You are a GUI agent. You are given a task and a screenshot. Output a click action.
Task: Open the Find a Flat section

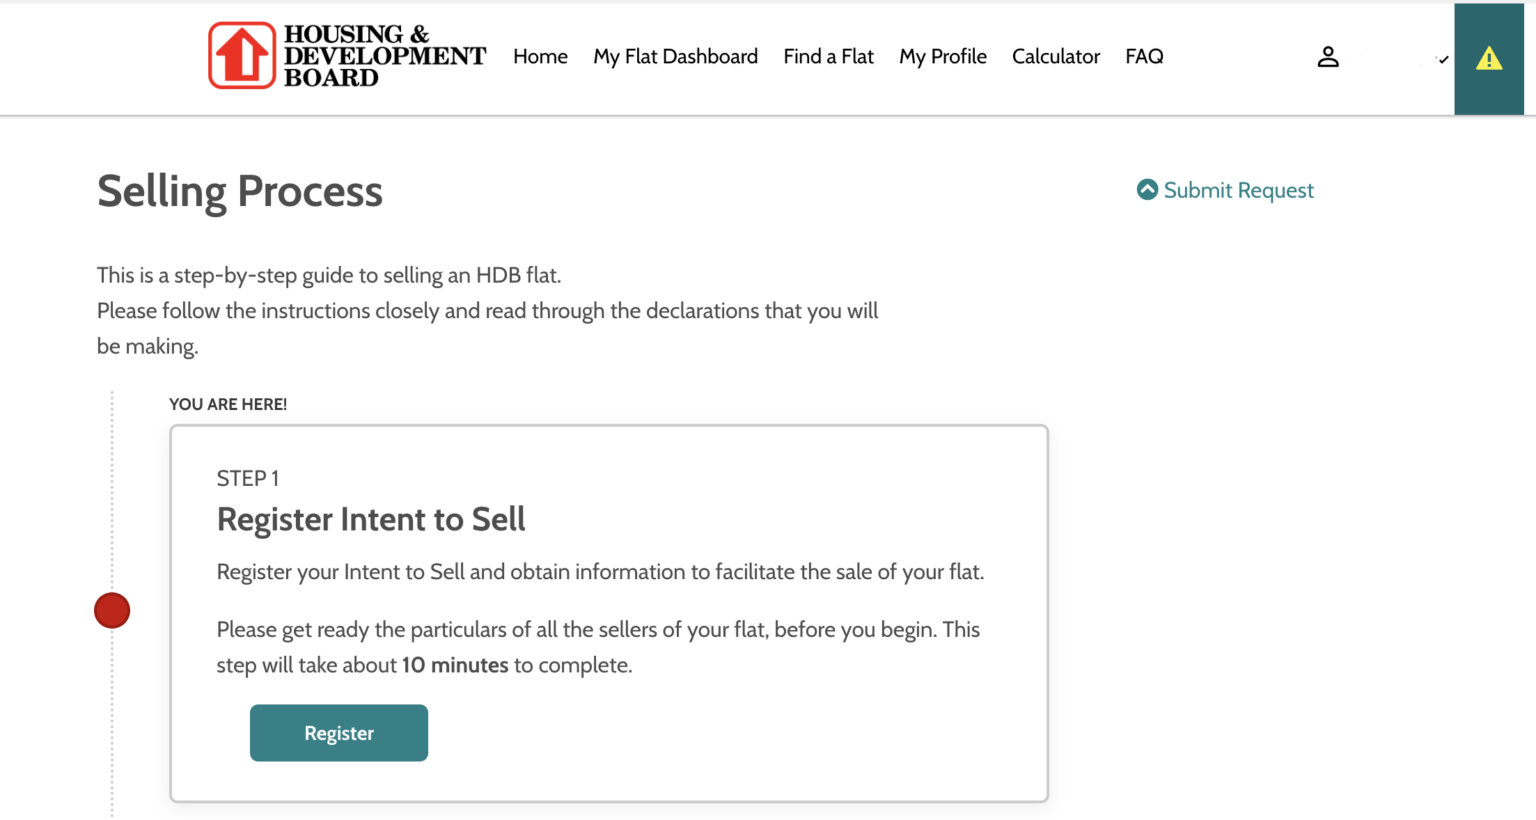[828, 57]
